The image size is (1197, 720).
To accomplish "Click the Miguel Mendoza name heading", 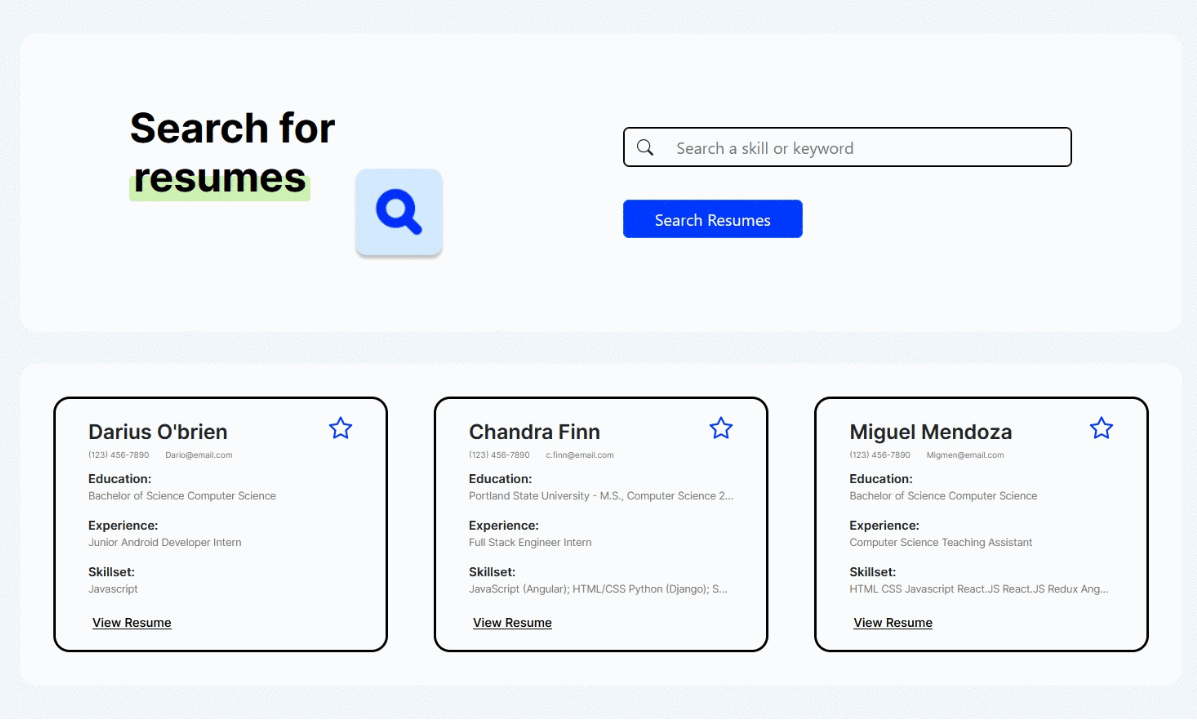I will click(931, 432).
